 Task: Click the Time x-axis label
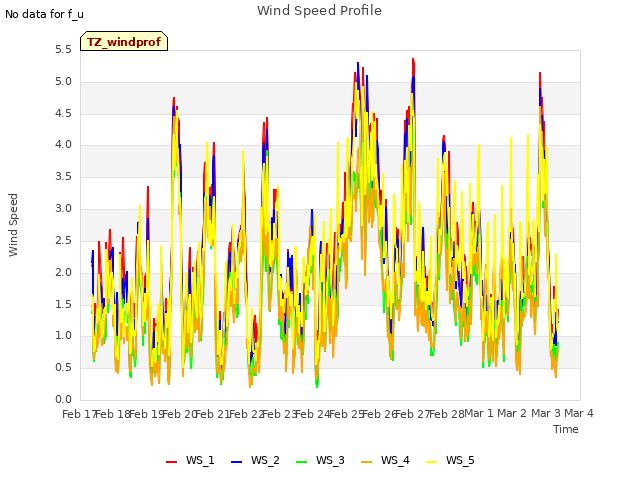(x=565, y=429)
